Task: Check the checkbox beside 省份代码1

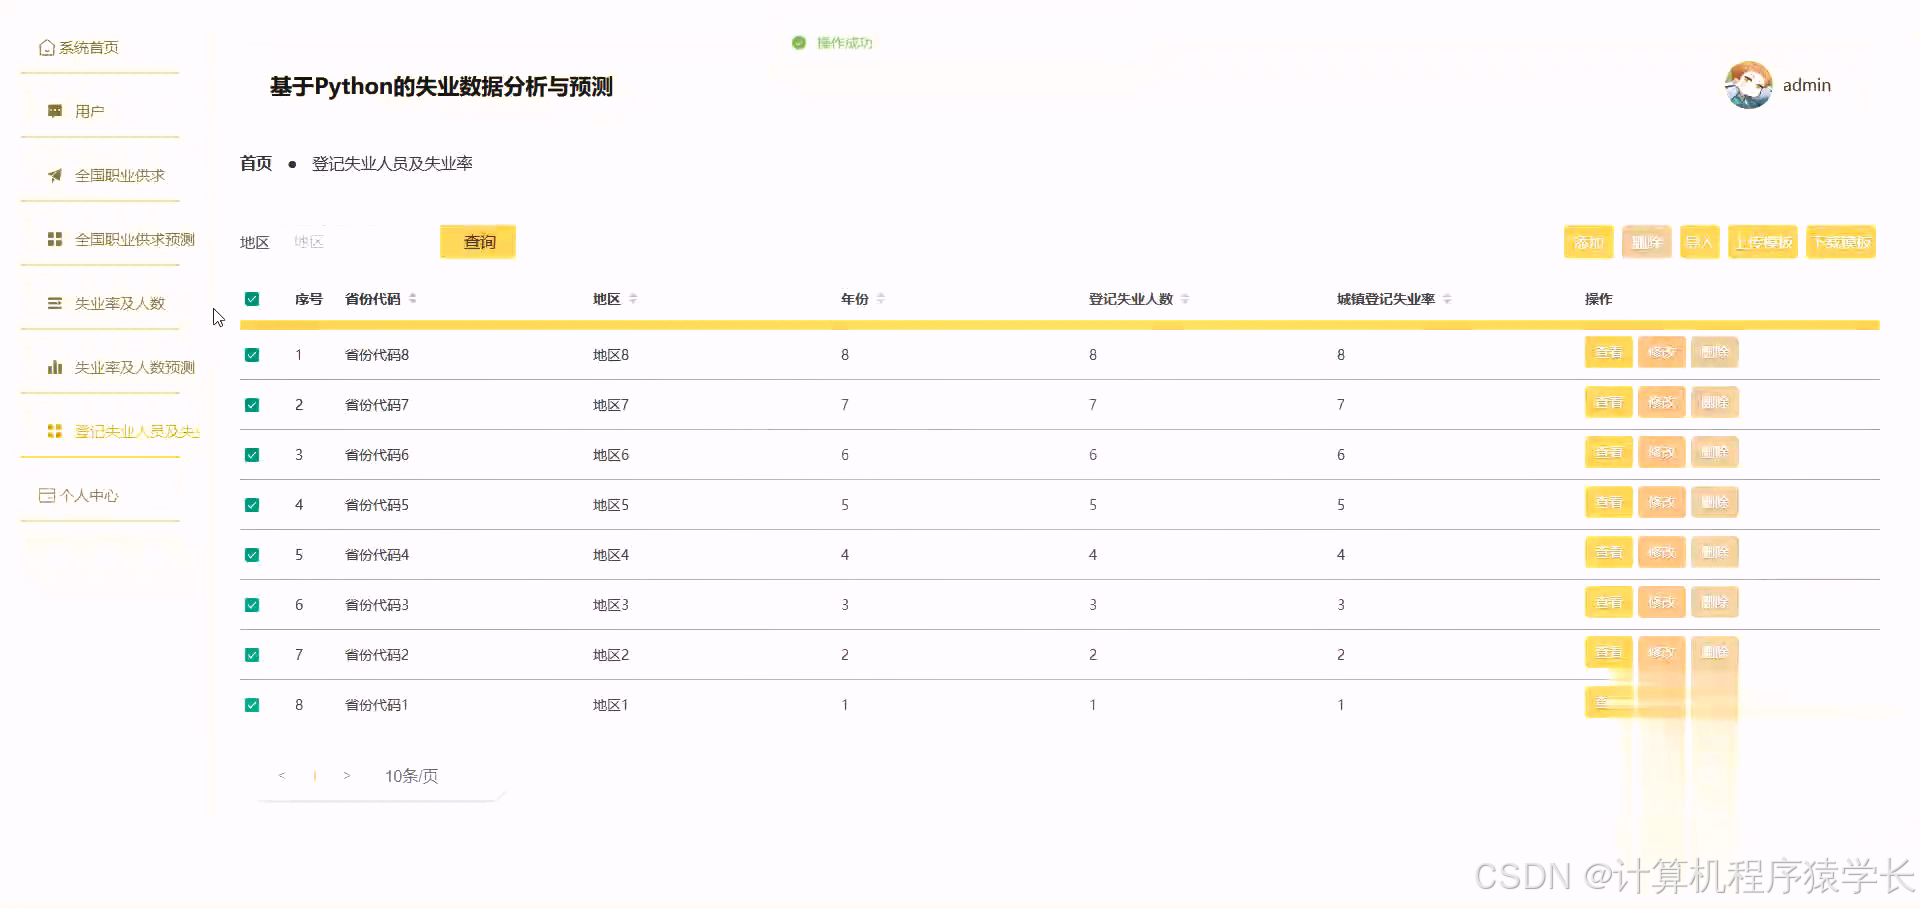Action: click(252, 704)
